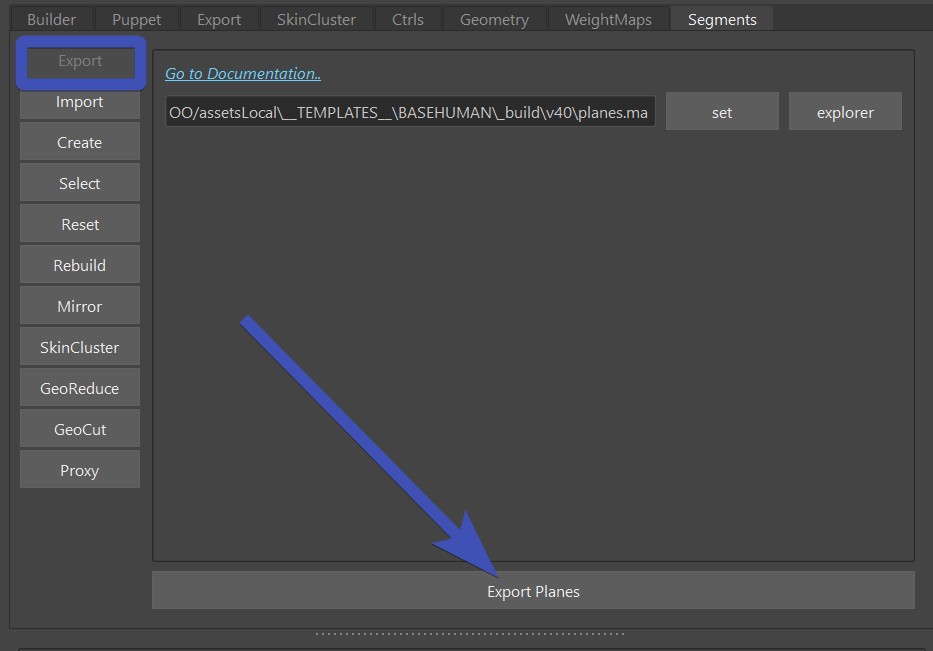Click the Create sidebar button
This screenshot has height=651, width=933.
[80, 143]
